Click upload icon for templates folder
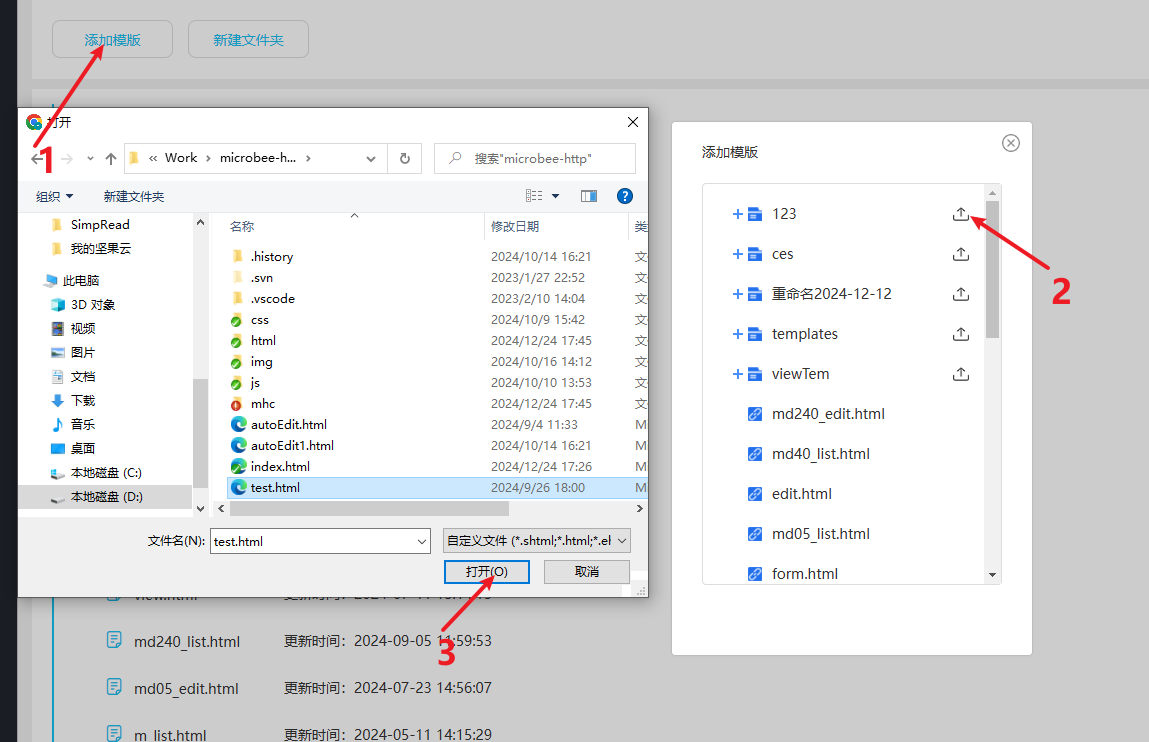This screenshot has height=742, width=1149. tap(960, 334)
